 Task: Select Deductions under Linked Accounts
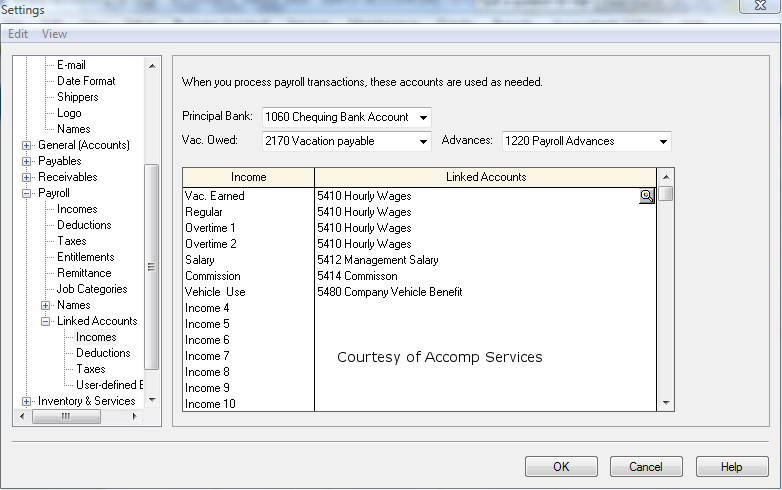[x=103, y=353]
